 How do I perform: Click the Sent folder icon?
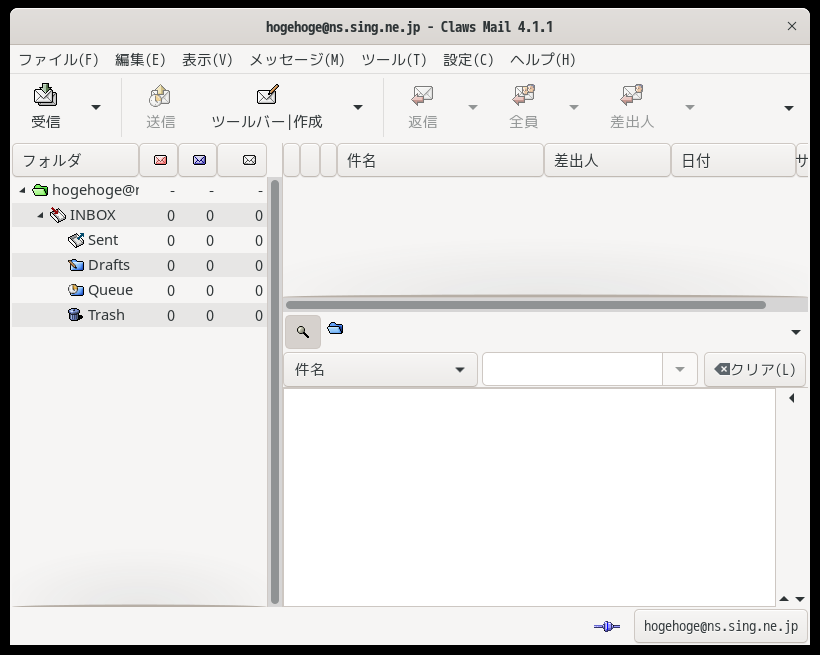click(x=76, y=240)
